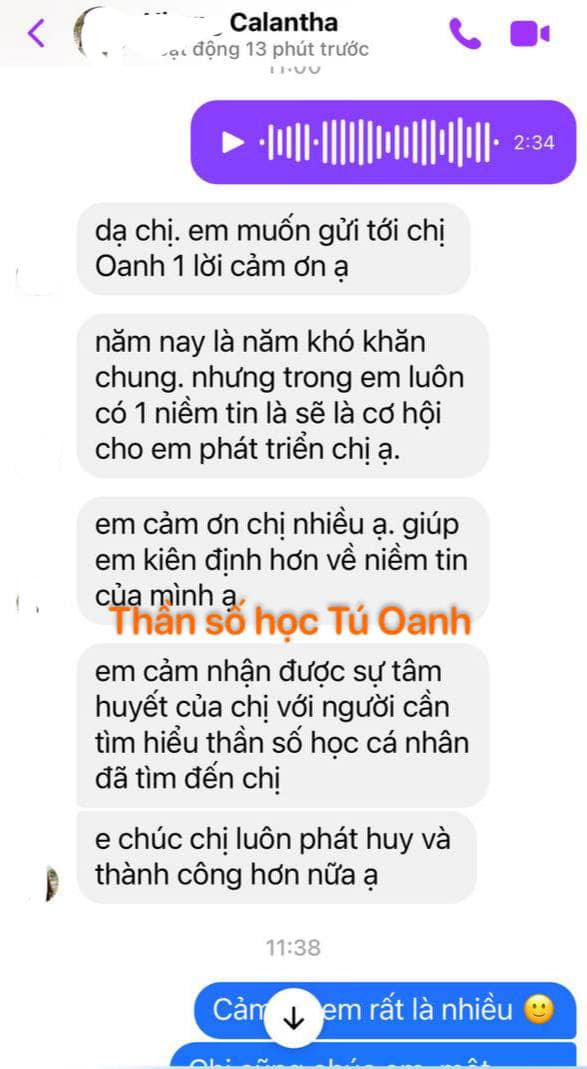Start a voice call with Calantha
Viewport: 587px width, 1069px height.
[465, 33]
